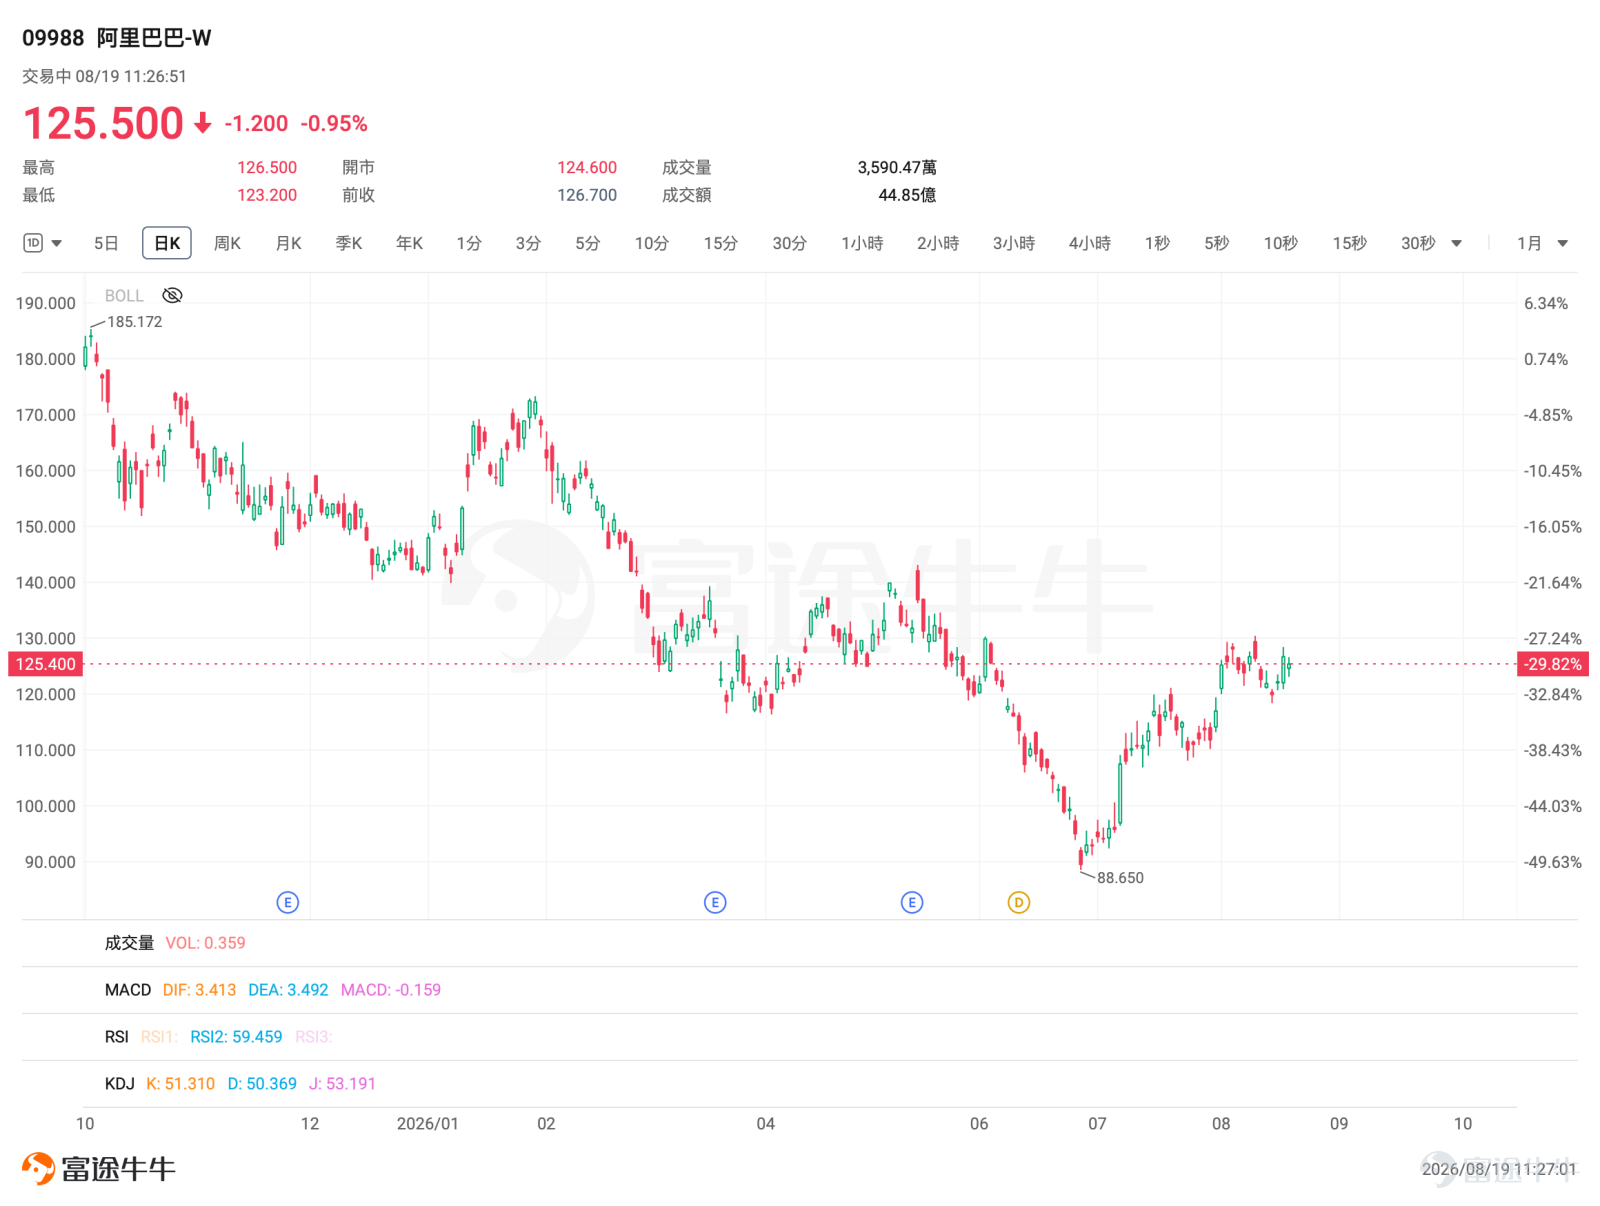Click the 最高 value 126.500
The width and height of the screenshot is (1600, 1206).
[267, 168]
